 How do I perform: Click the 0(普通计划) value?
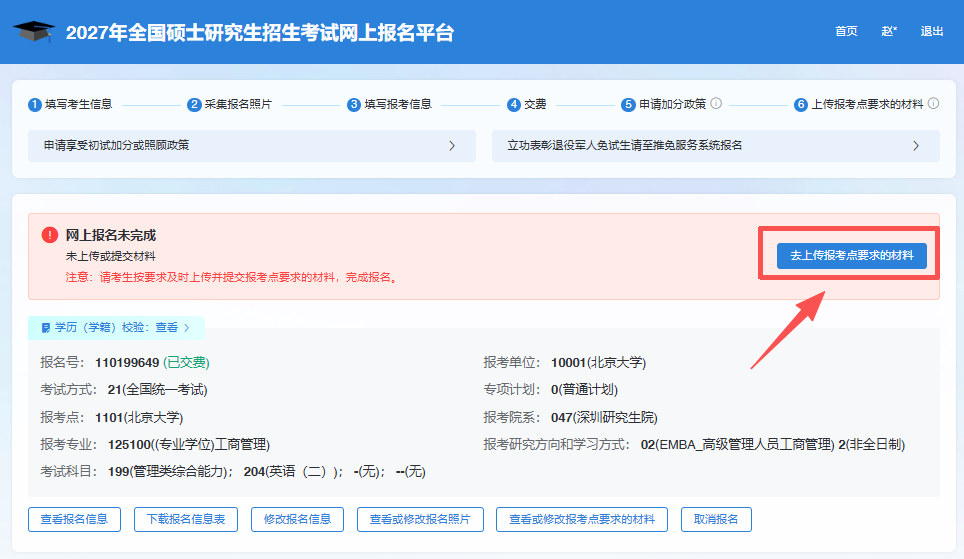584,390
